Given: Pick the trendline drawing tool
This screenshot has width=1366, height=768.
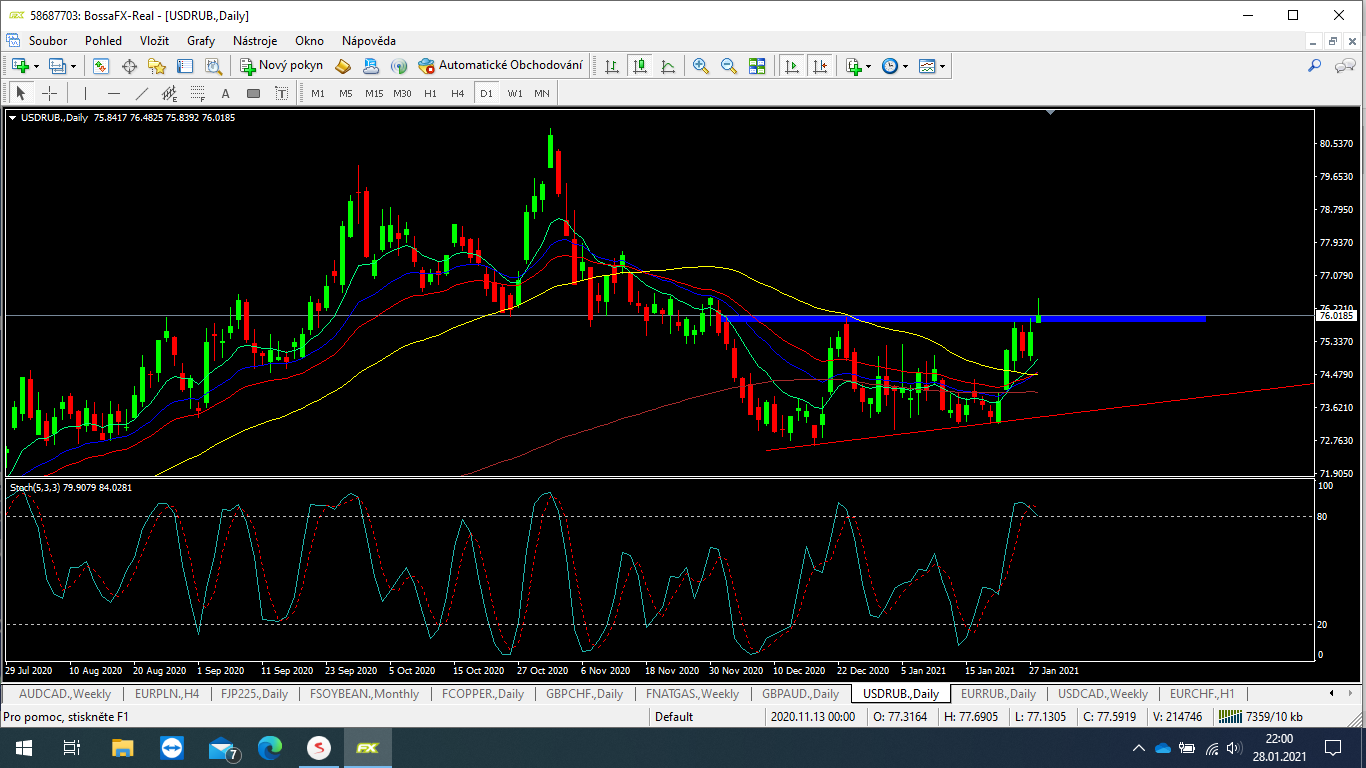Looking at the screenshot, I should (x=141, y=93).
